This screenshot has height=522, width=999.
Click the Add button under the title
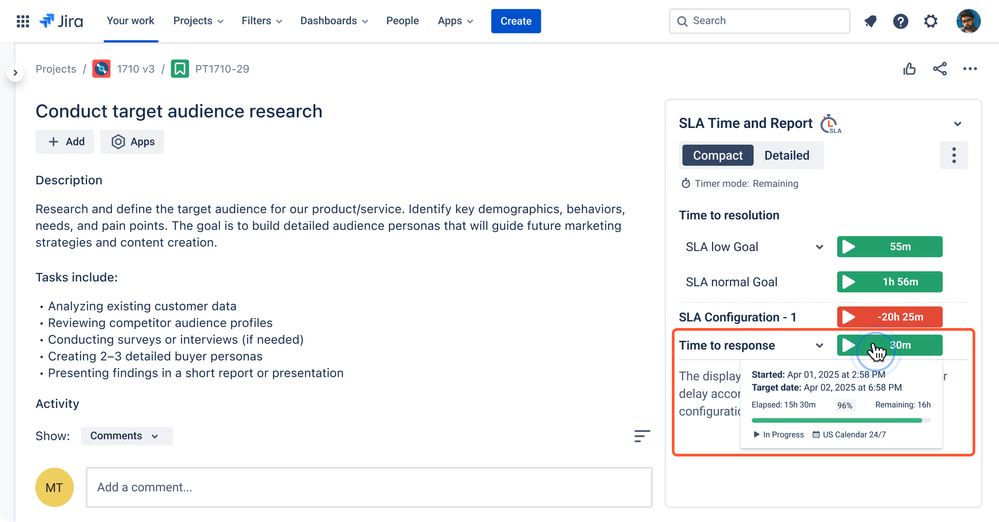[x=65, y=141]
